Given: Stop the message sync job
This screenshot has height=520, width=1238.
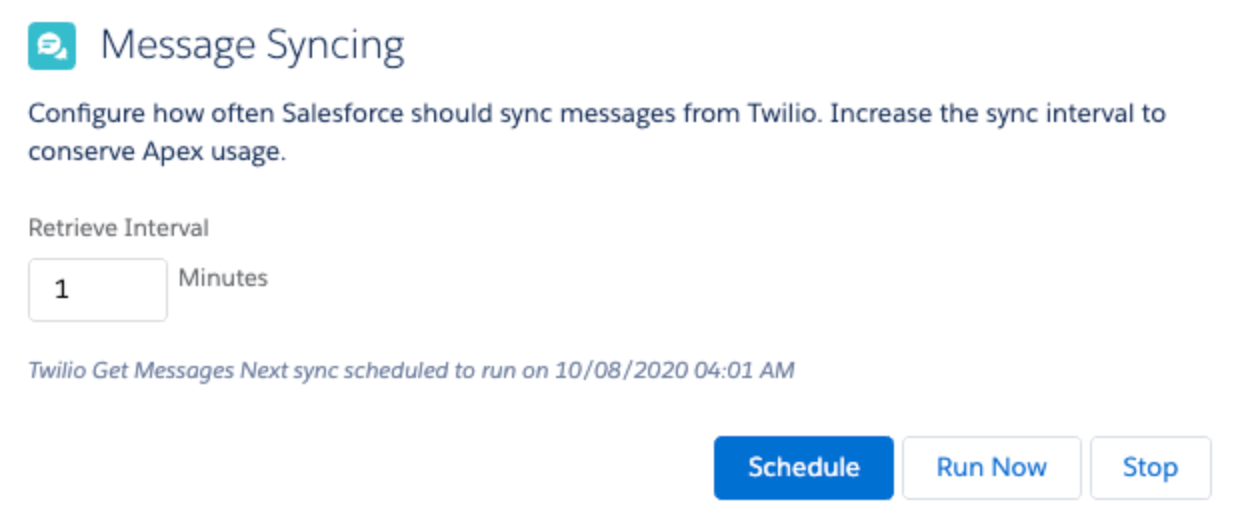Looking at the screenshot, I should (1150, 467).
